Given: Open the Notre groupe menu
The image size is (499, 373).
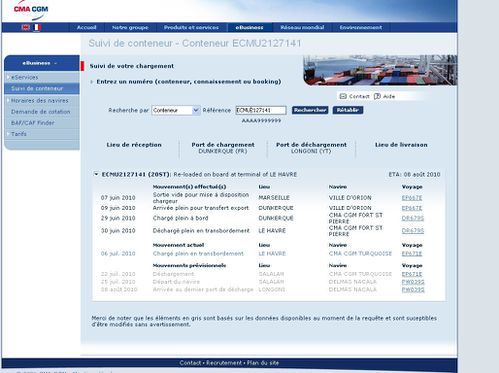Looking at the screenshot, I should pos(130,27).
